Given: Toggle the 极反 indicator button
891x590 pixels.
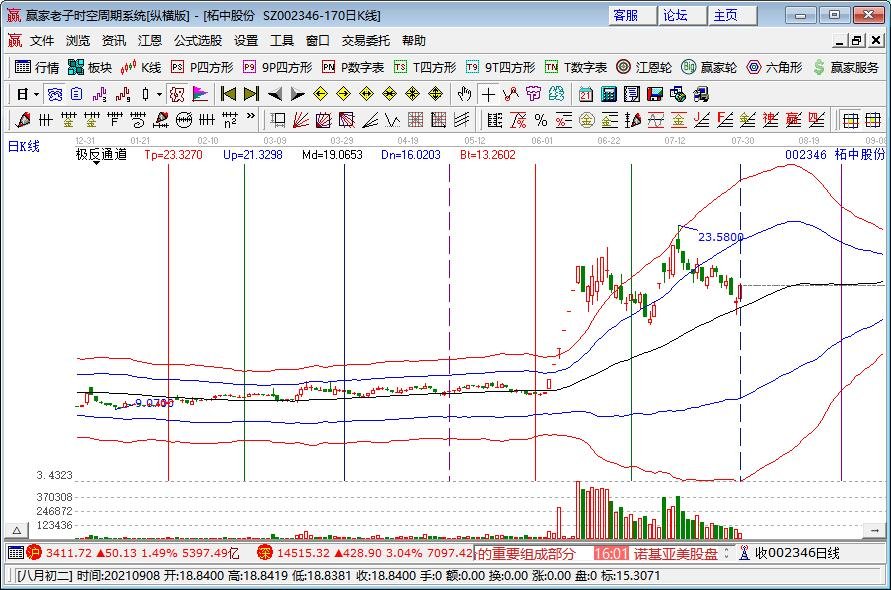Looking at the screenshot, I should coord(176,94).
